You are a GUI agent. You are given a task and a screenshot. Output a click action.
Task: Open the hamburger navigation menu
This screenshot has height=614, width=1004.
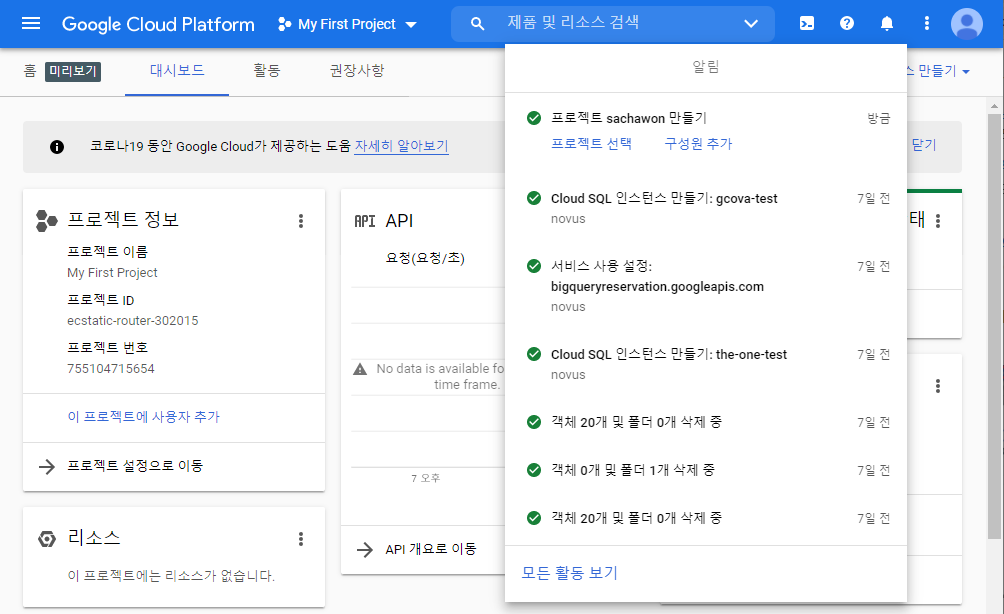31,24
